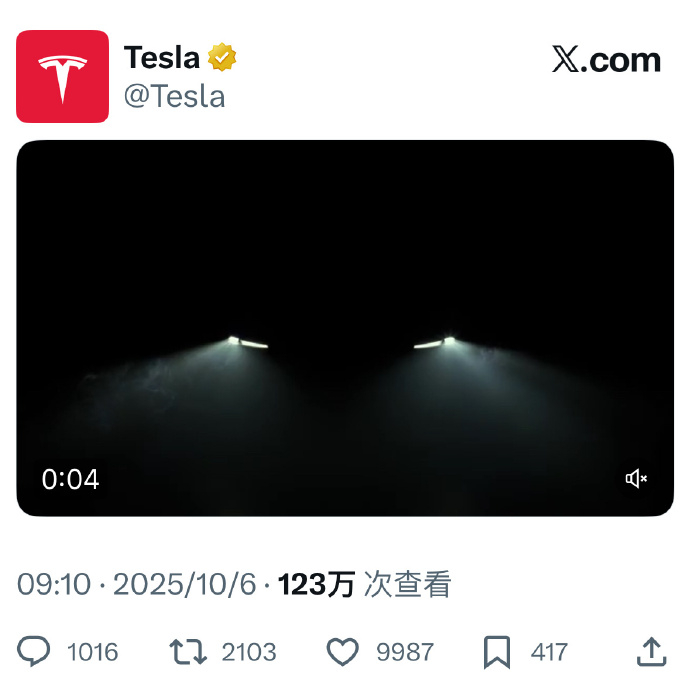Screen dimensions: 690x693
Task: Click the 417 bookmarks count
Action: pyautogui.click(x=549, y=652)
